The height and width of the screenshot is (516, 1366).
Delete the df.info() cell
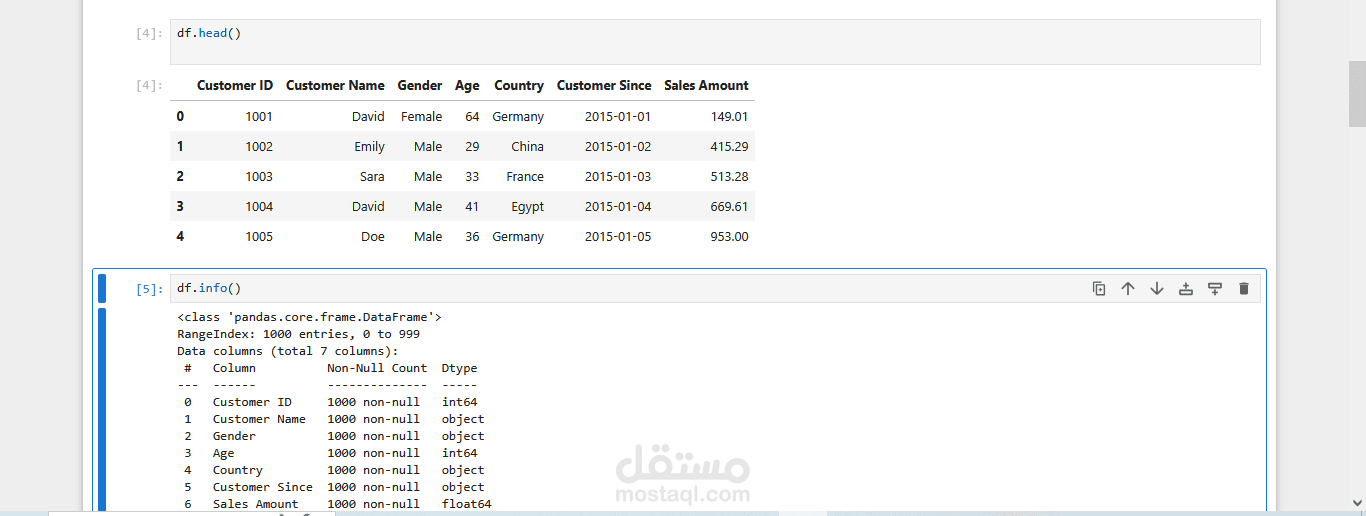[1244, 289]
